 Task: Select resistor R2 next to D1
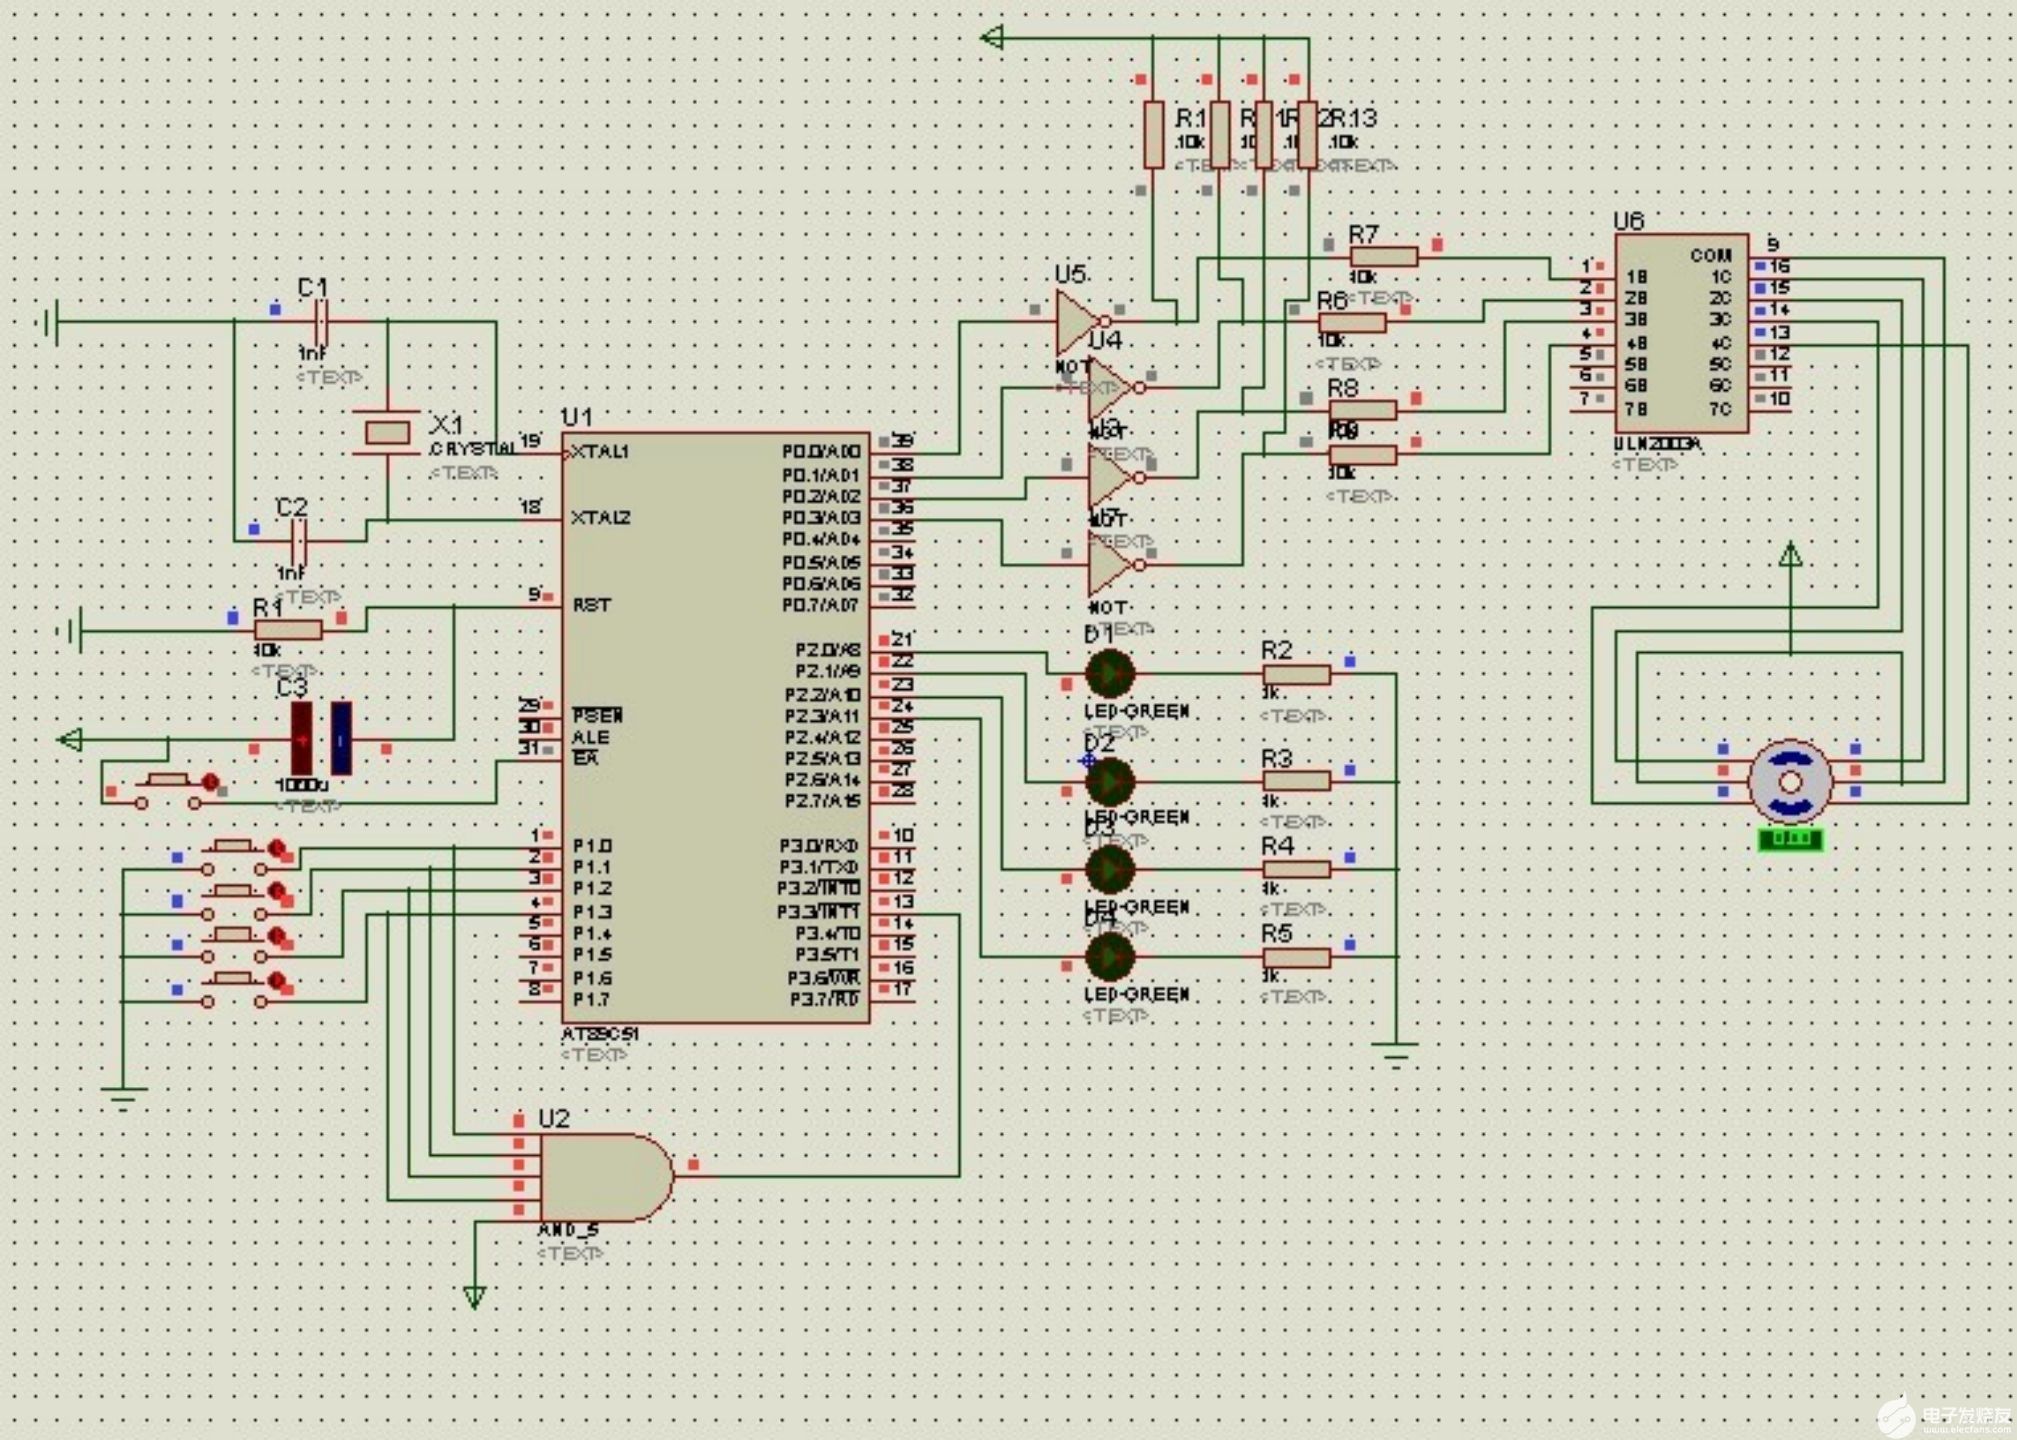1296,675
